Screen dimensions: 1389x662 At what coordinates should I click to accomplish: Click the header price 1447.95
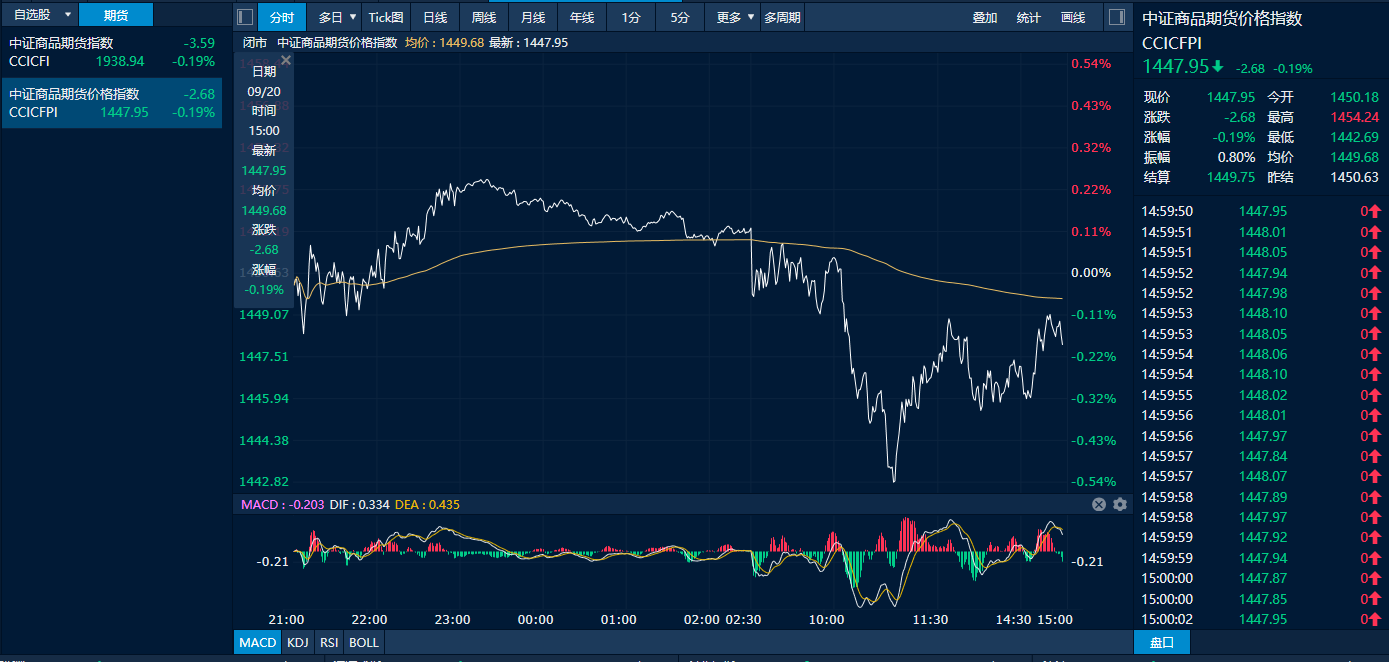click(x=1176, y=66)
